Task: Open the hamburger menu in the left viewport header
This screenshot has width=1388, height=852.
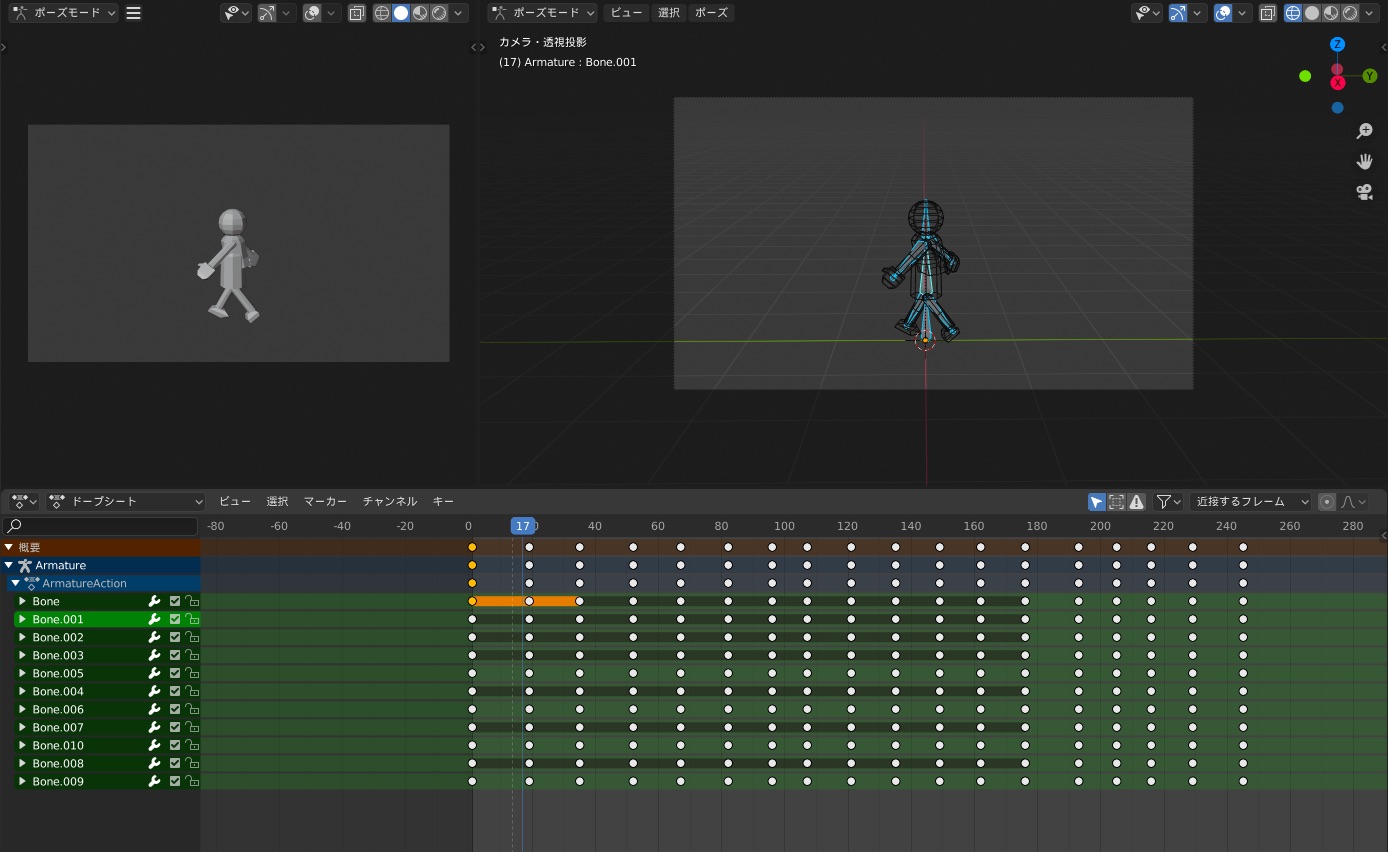Action: [134, 13]
